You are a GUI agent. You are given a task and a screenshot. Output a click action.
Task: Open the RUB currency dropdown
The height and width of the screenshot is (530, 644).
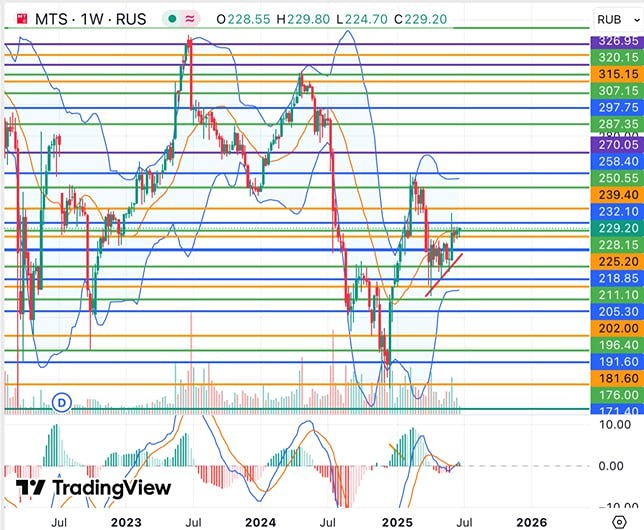[x=618, y=19]
